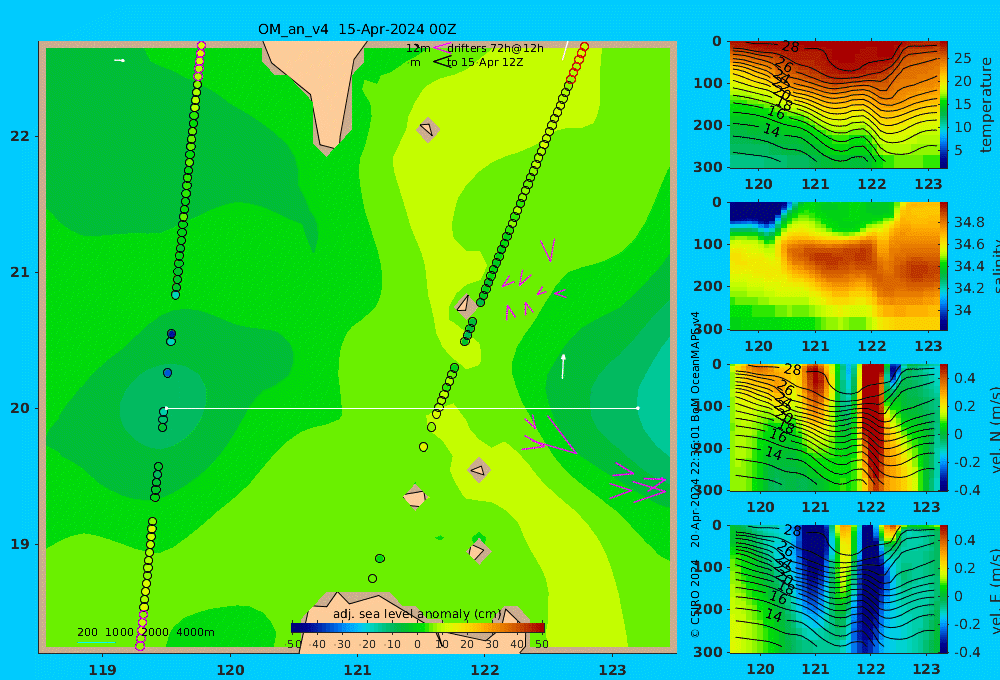Click the red circles atop the eastern track
1000x680 pixels.
point(577,63)
